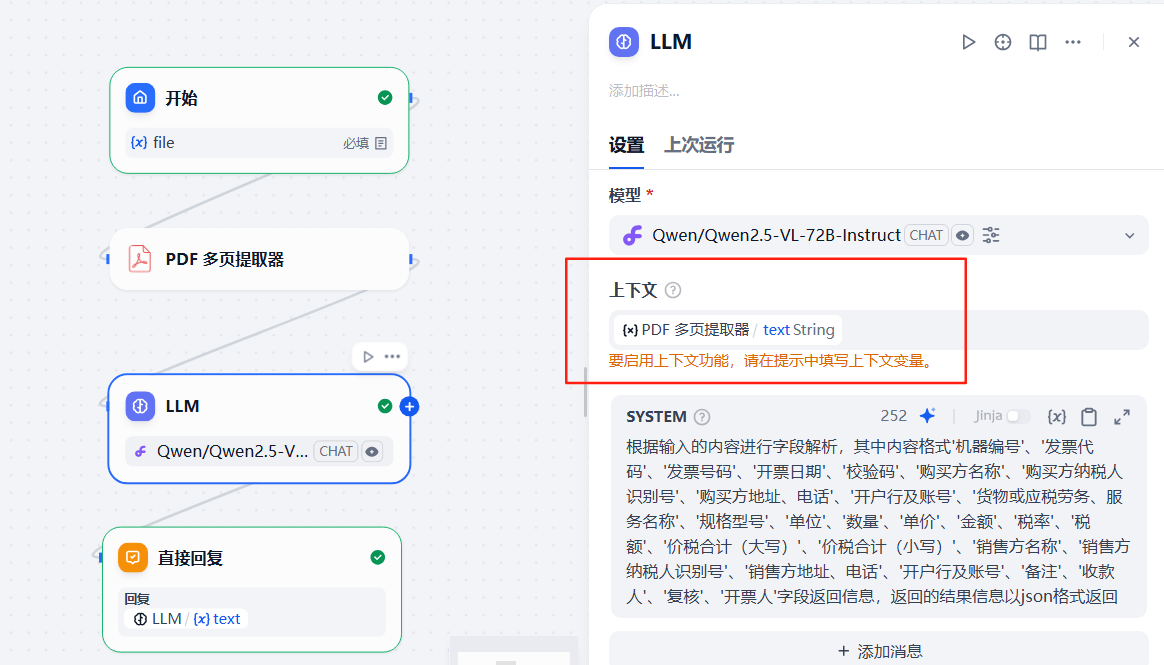Add a next node with the blue plus
Viewport: 1164px width, 665px height.
coord(409,407)
